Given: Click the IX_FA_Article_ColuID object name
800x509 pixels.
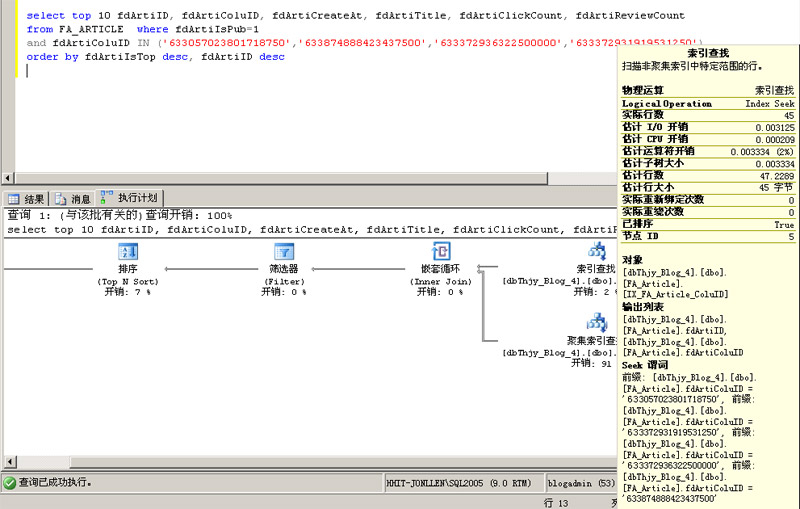Looking at the screenshot, I should [676, 294].
